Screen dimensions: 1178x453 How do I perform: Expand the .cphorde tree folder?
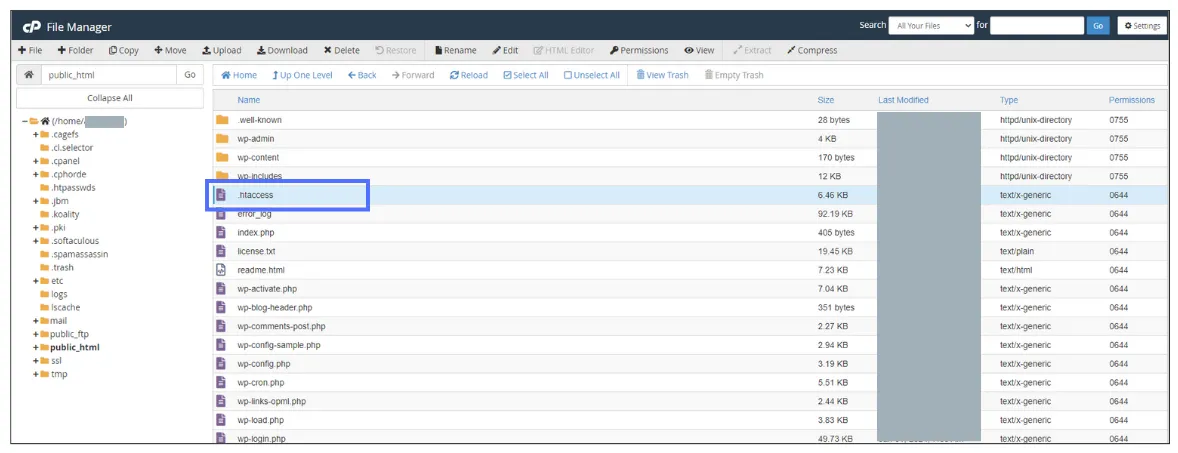35,174
